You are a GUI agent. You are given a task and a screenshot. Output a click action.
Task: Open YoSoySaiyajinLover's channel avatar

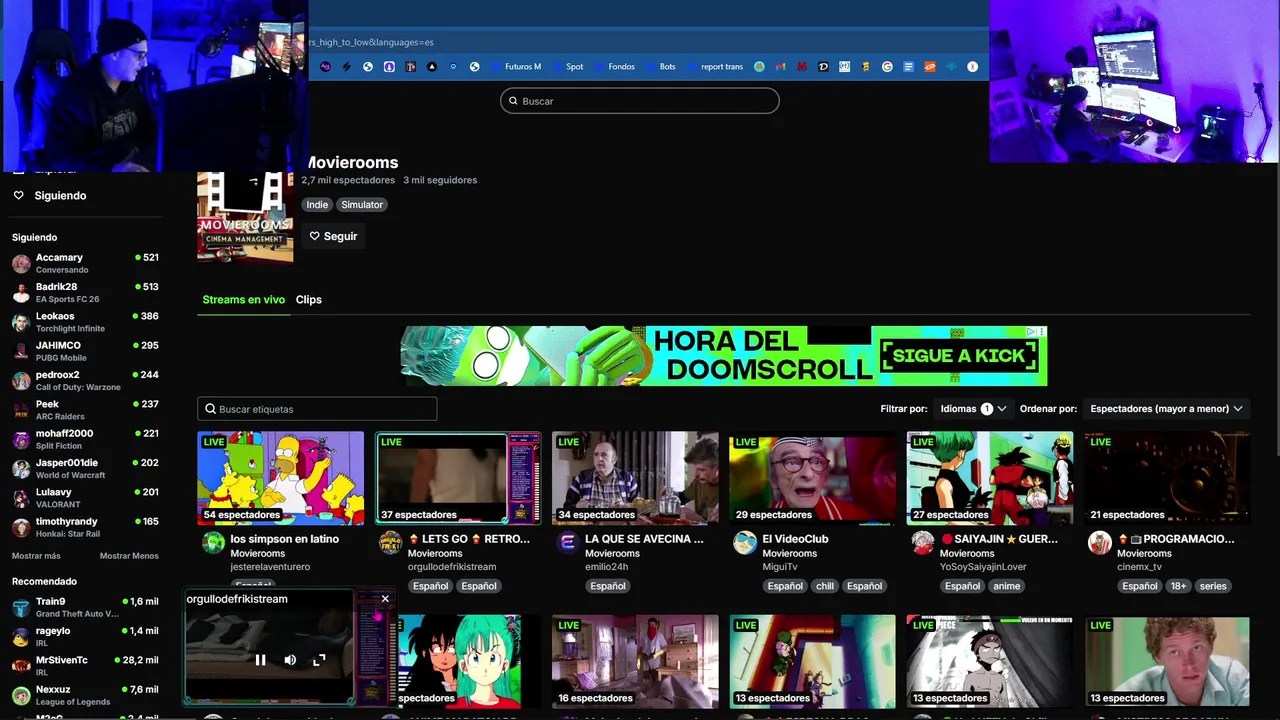[x=922, y=543]
